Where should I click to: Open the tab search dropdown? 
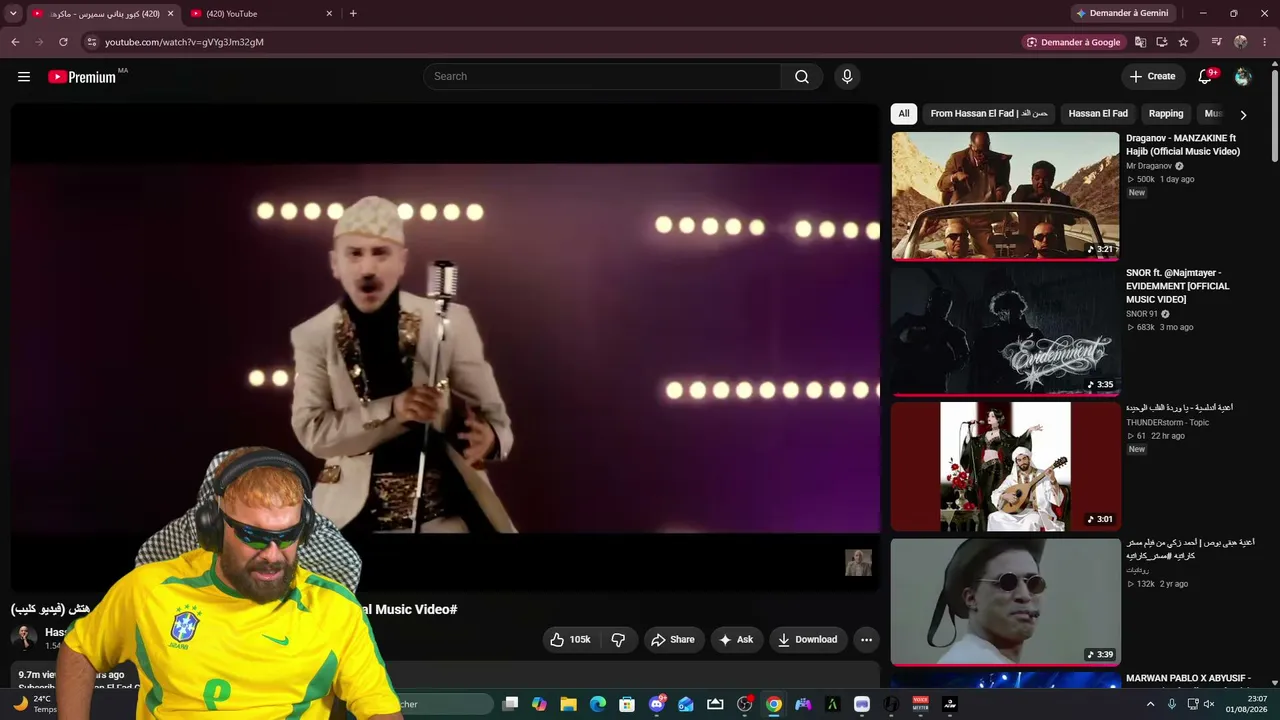tap(13, 14)
